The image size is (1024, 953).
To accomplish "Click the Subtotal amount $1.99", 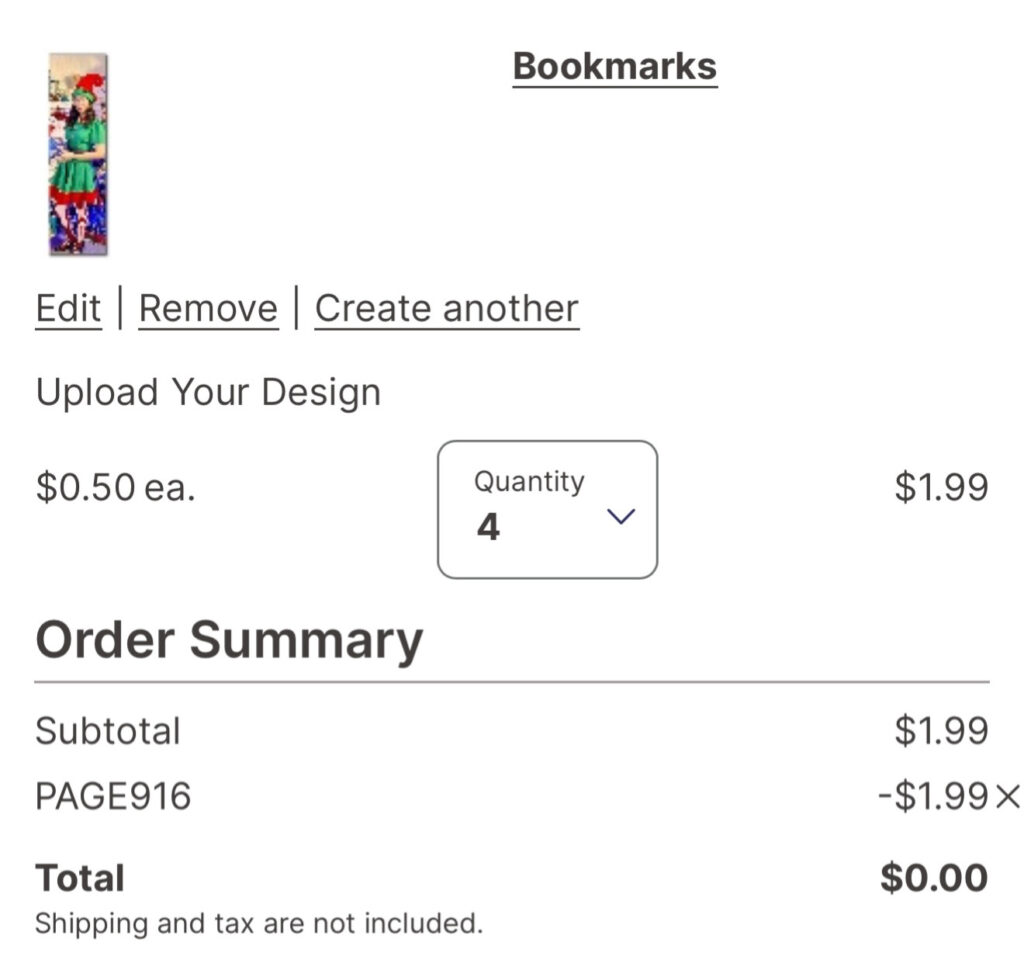I will pyautogui.click(x=940, y=731).
